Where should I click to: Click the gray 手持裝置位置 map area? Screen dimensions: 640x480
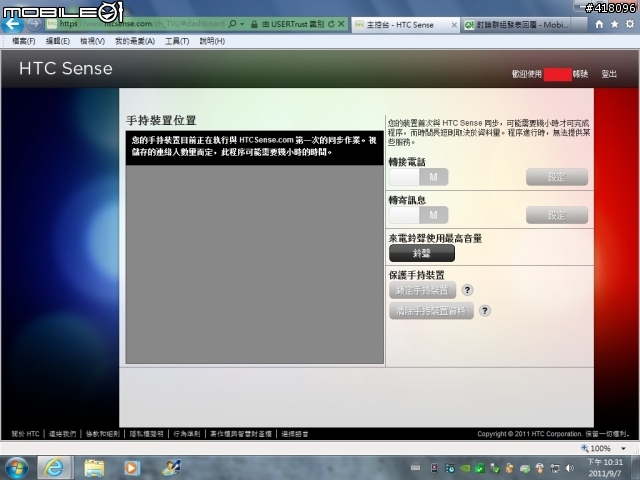(255, 264)
